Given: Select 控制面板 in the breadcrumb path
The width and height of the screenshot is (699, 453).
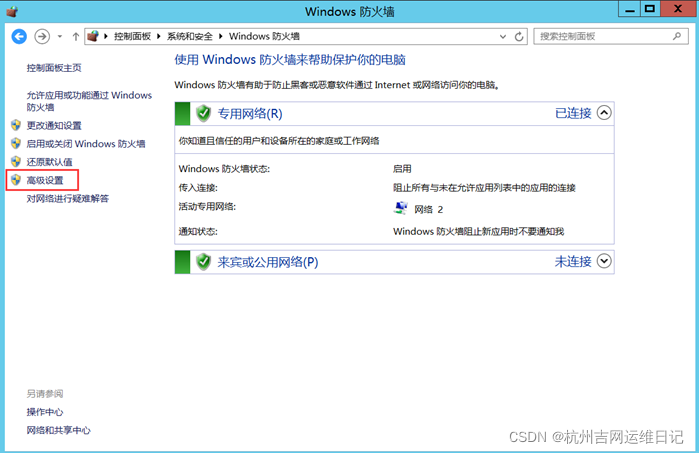Looking at the screenshot, I should [x=132, y=37].
